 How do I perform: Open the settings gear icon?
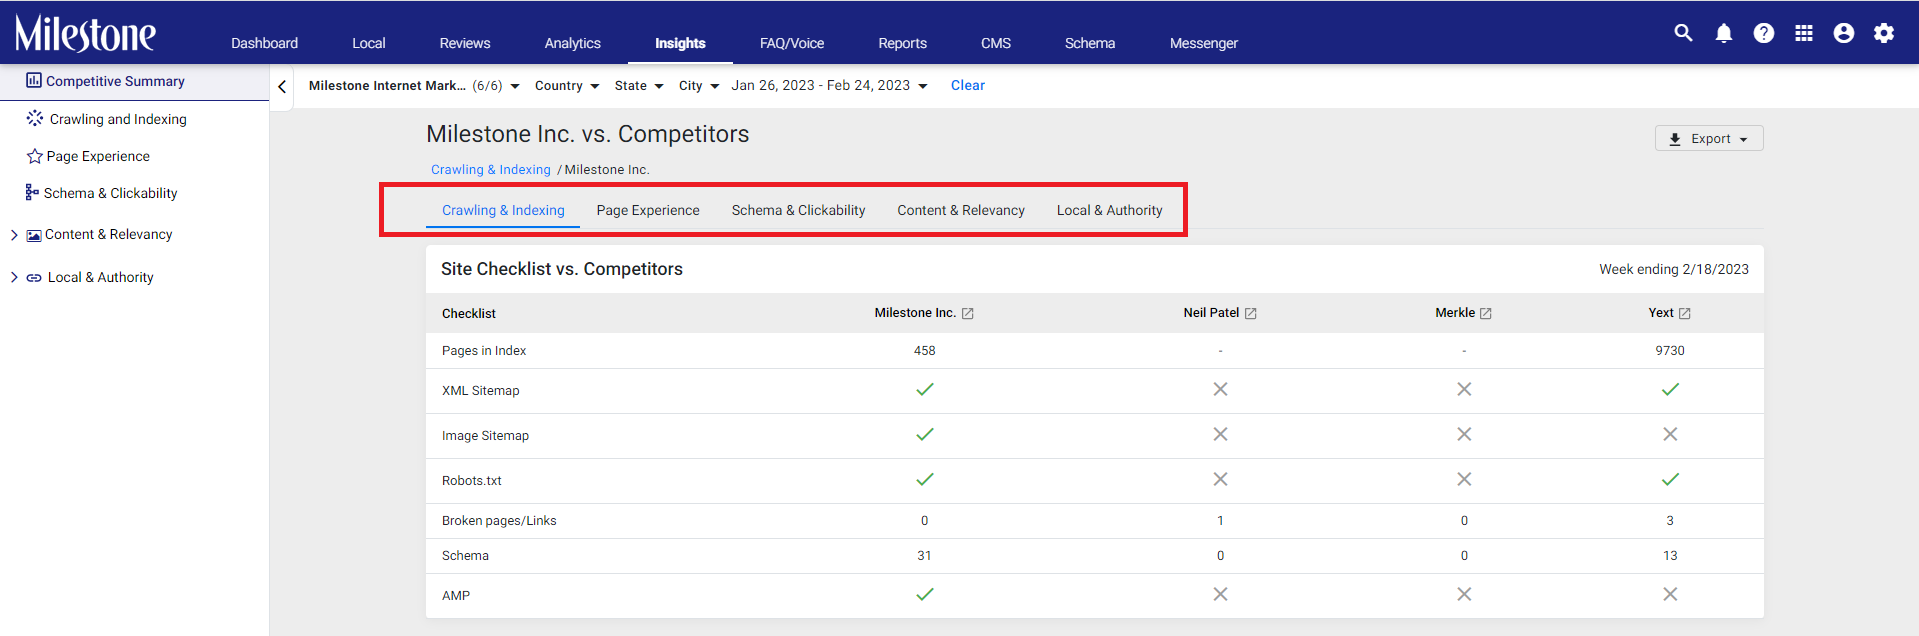point(1884,33)
